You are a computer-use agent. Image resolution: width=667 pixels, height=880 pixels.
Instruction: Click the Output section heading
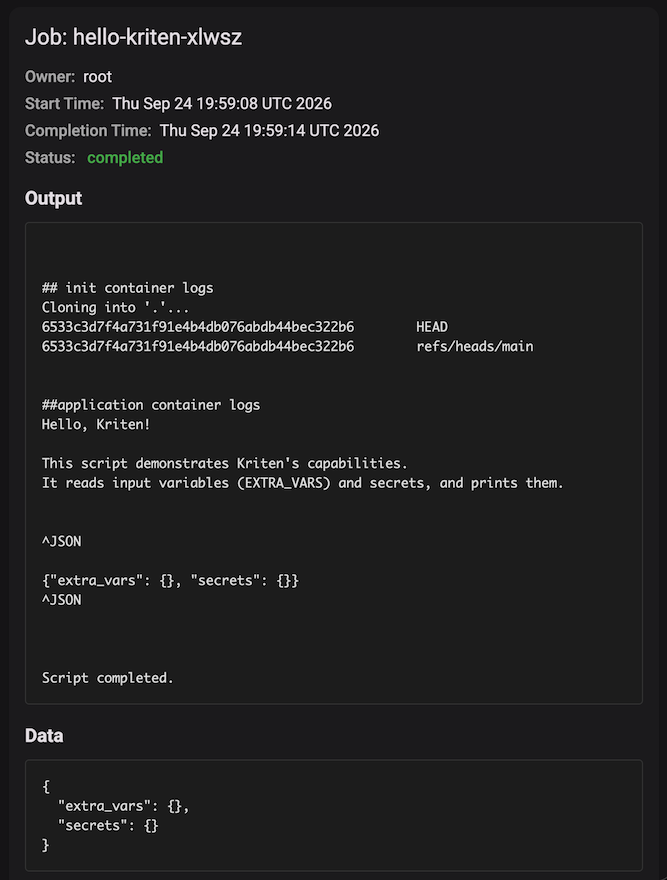pyautogui.click(x=53, y=198)
